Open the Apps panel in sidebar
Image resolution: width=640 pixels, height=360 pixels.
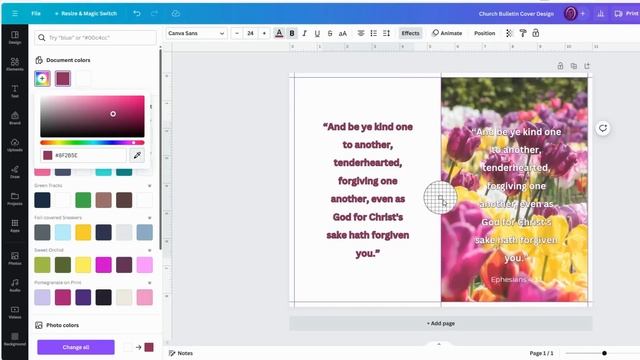[x=15, y=225]
